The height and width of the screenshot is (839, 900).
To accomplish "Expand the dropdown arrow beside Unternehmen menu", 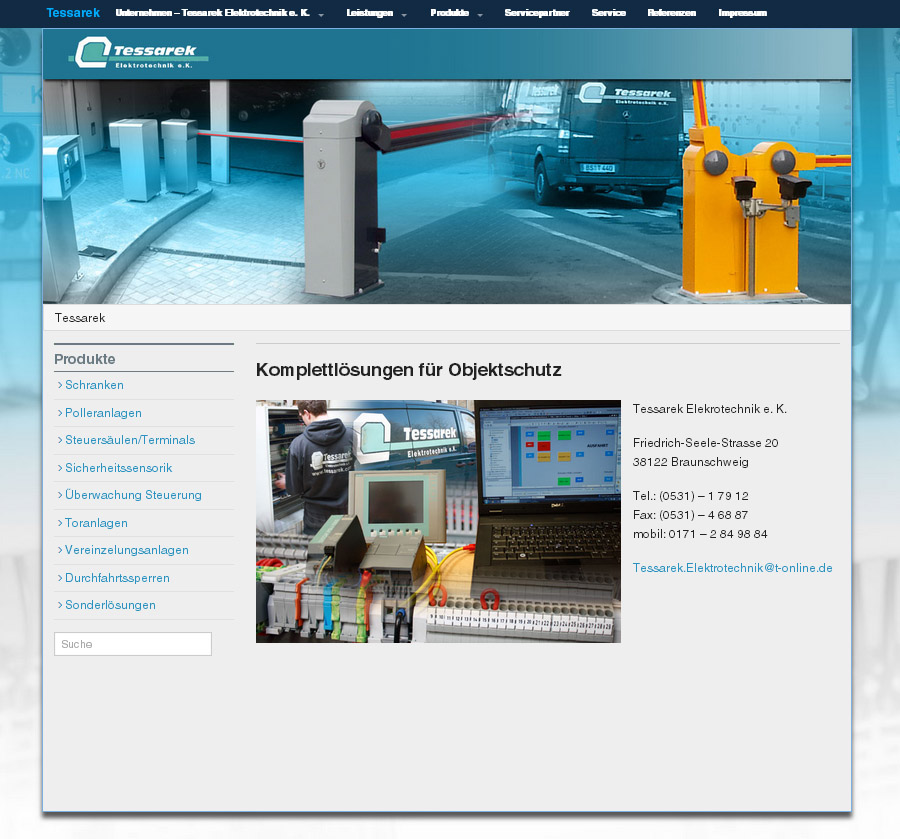I will pyautogui.click(x=321, y=15).
